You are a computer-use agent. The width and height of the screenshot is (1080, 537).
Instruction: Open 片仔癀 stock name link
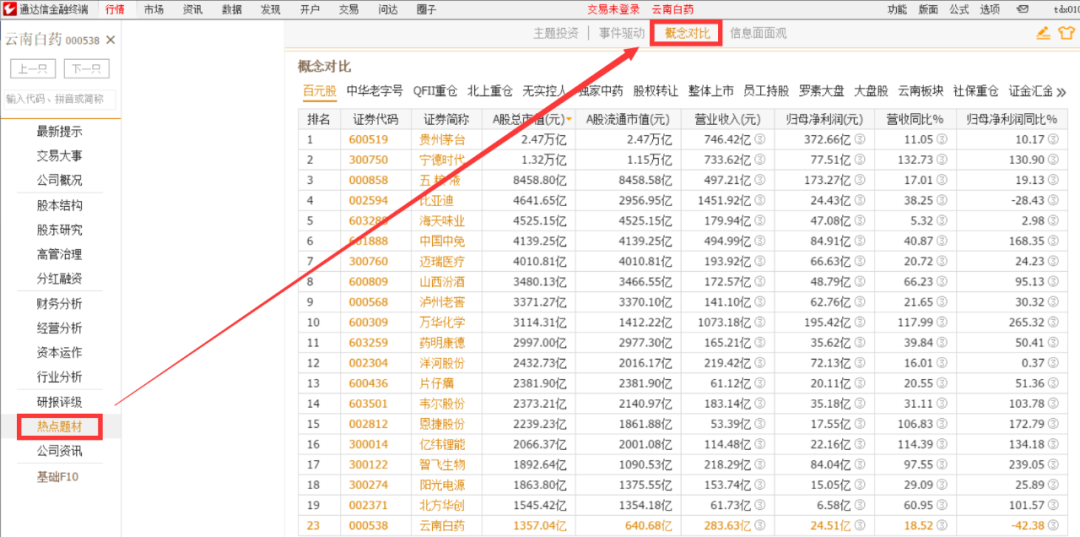pos(437,383)
